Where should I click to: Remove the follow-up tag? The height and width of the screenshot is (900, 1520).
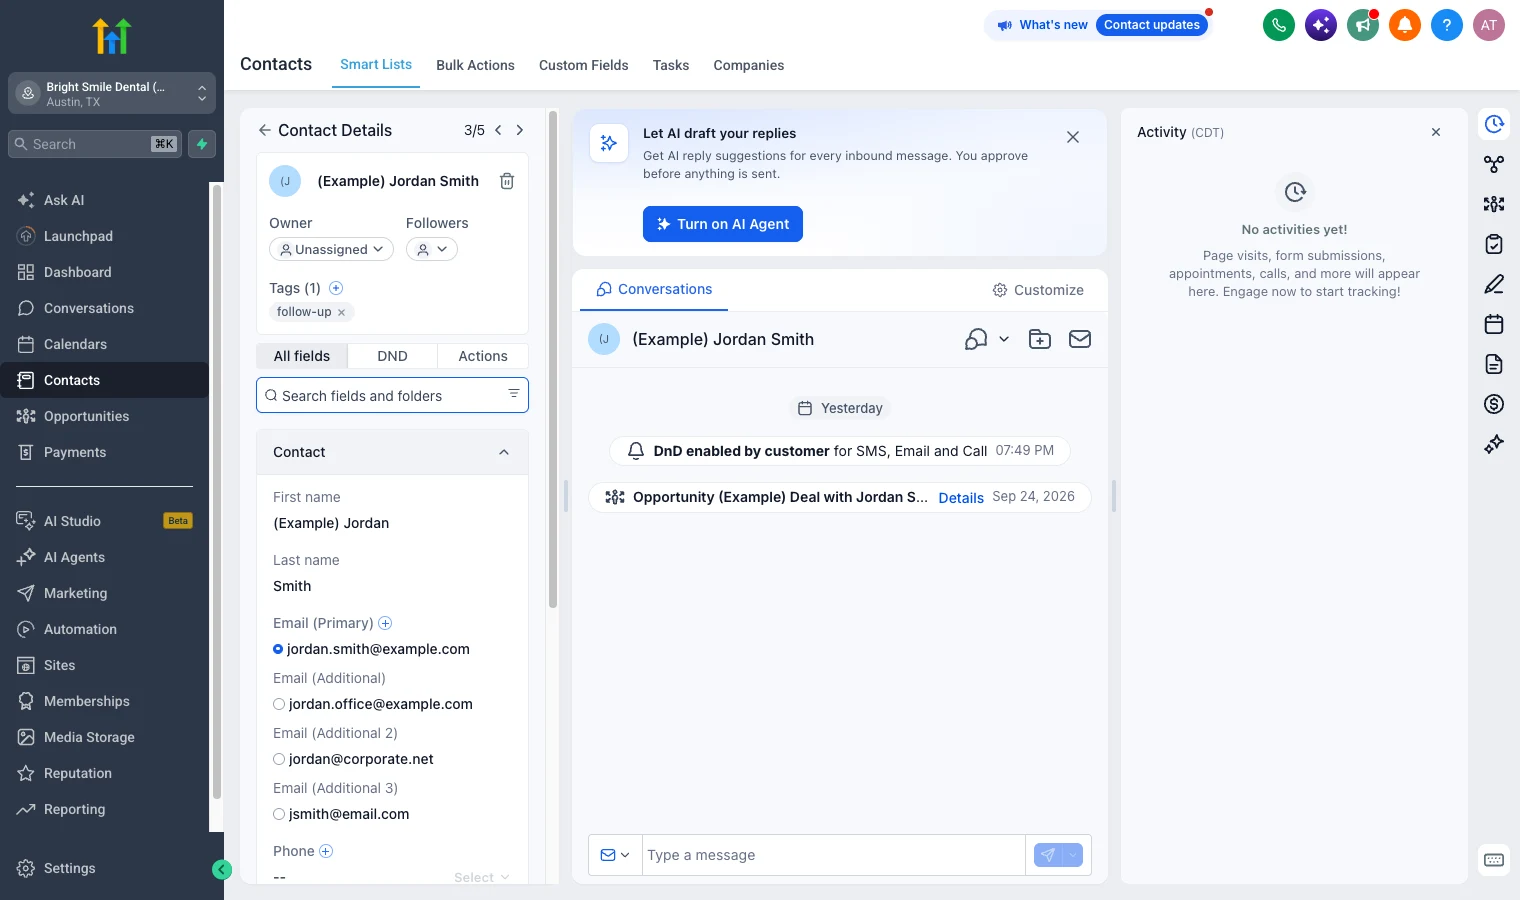341,312
